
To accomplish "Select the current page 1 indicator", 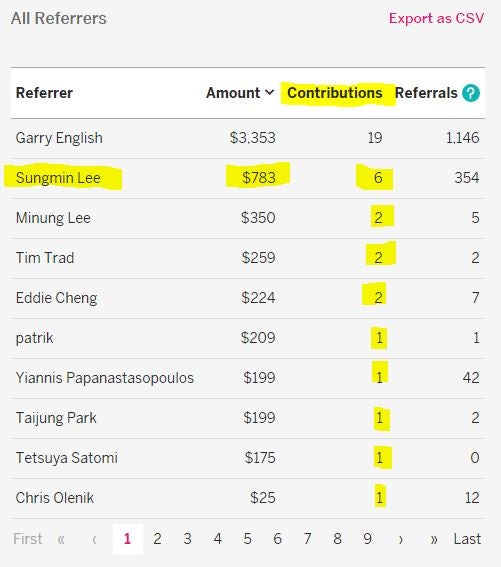I will 127,539.
